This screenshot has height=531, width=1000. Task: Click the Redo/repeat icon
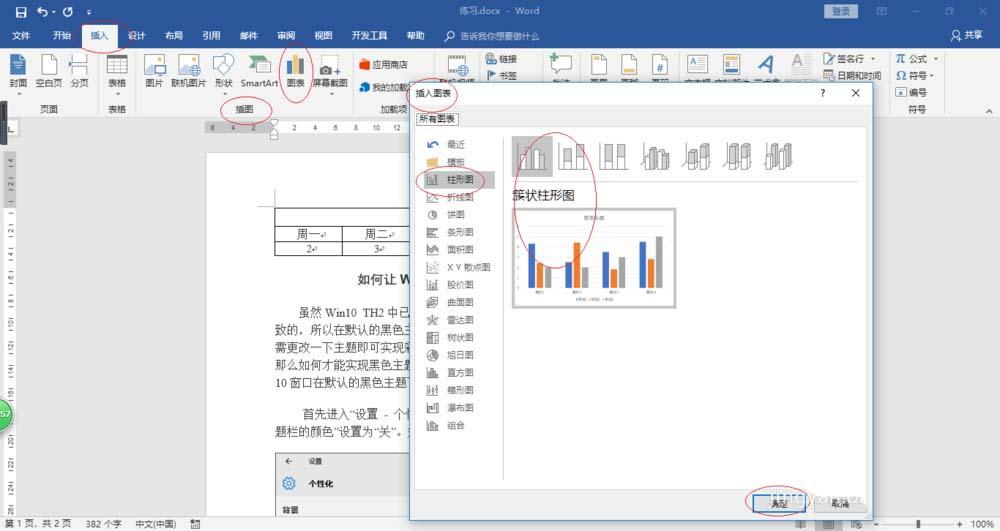[x=68, y=12]
